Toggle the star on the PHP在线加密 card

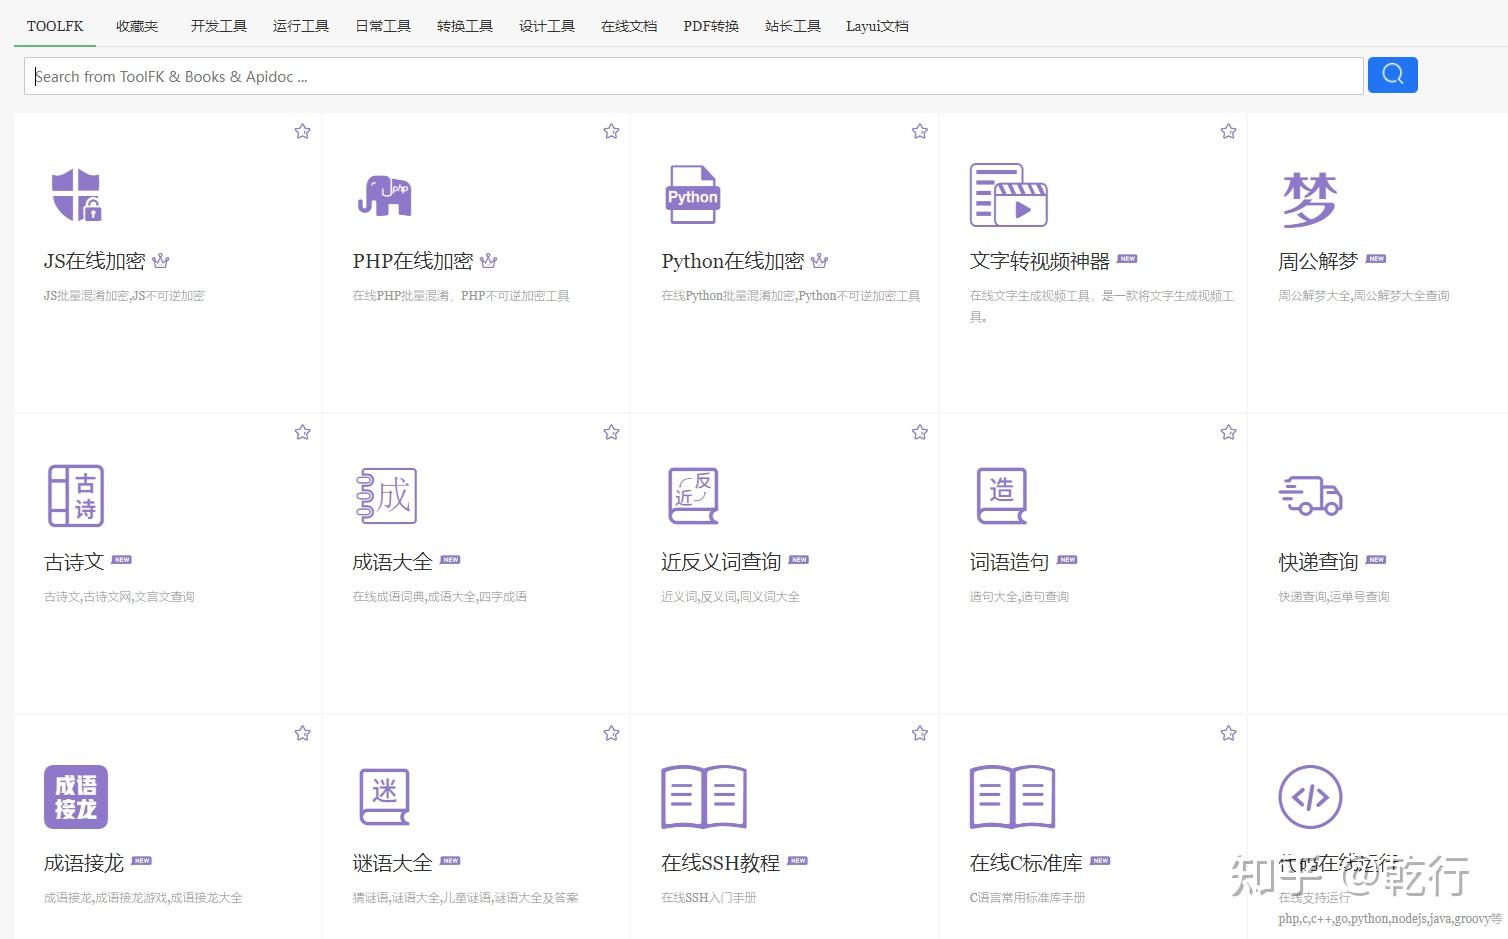[x=612, y=131]
